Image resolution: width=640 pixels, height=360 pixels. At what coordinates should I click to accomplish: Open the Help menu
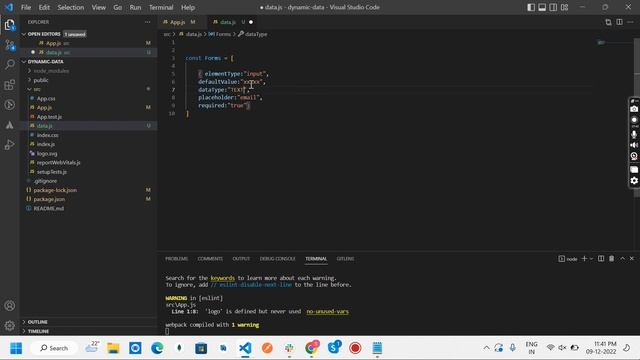click(x=188, y=7)
